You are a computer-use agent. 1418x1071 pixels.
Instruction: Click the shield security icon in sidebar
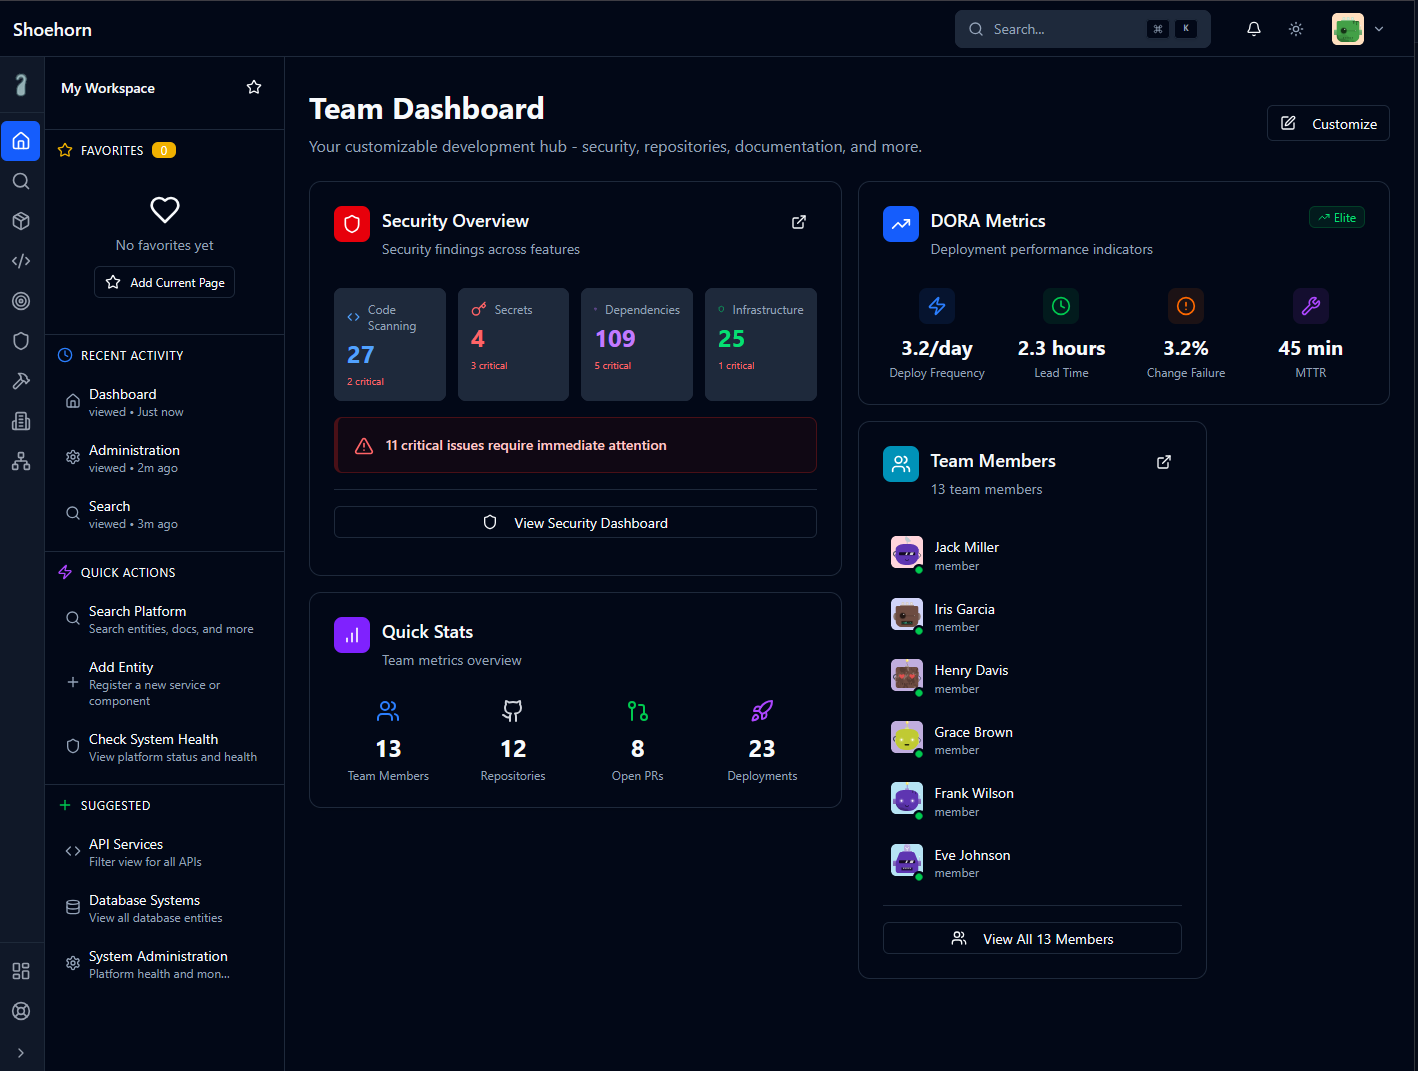21,341
